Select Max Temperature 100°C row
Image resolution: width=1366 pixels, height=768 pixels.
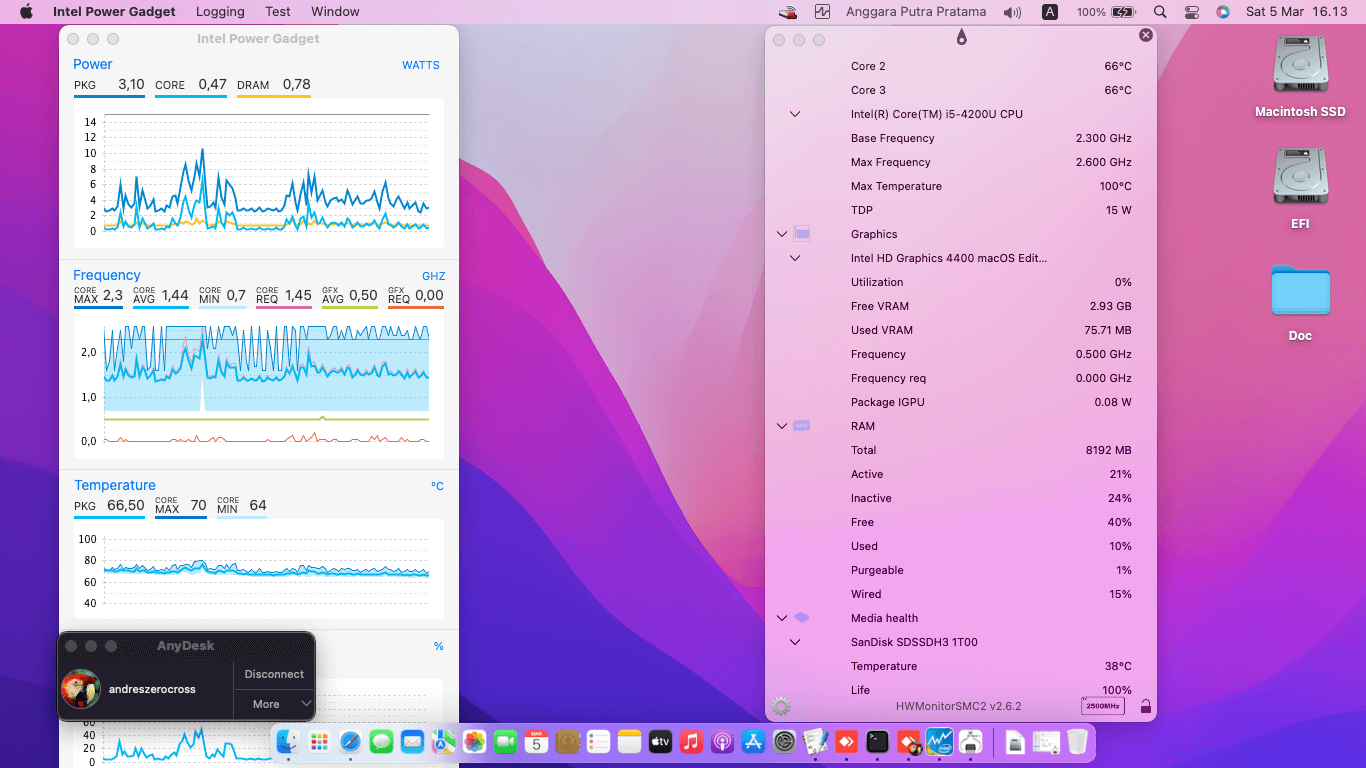pyautogui.click(x=961, y=186)
